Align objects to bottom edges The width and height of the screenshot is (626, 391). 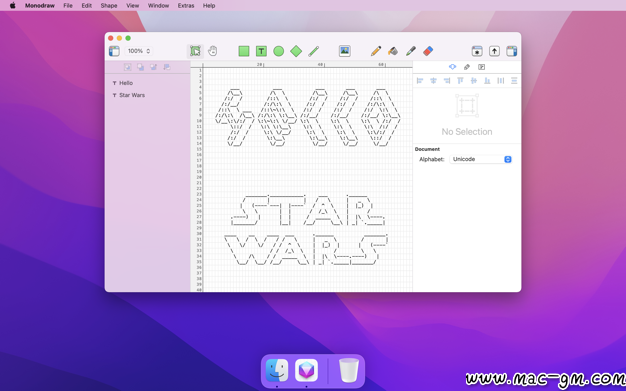point(487,81)
